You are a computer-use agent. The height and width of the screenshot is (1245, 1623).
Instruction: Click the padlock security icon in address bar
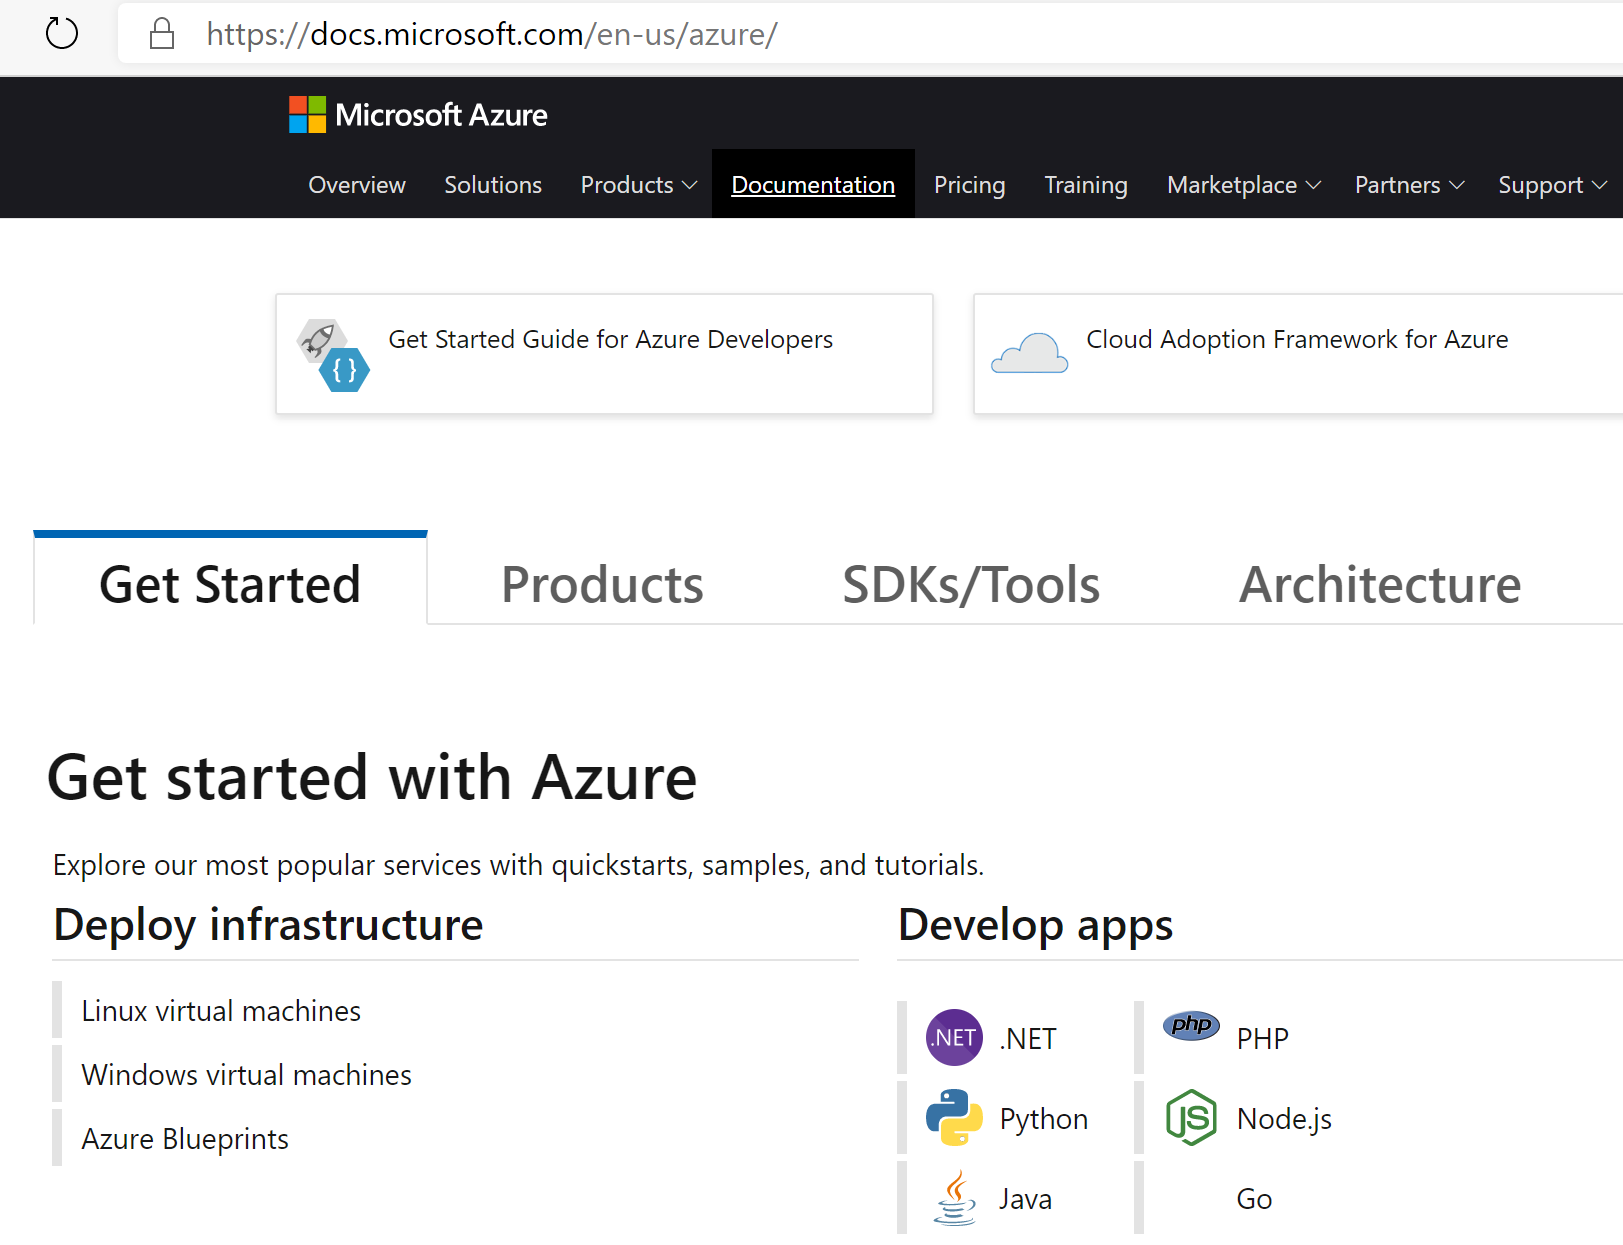pyautogui.click(x=161, y=33)
